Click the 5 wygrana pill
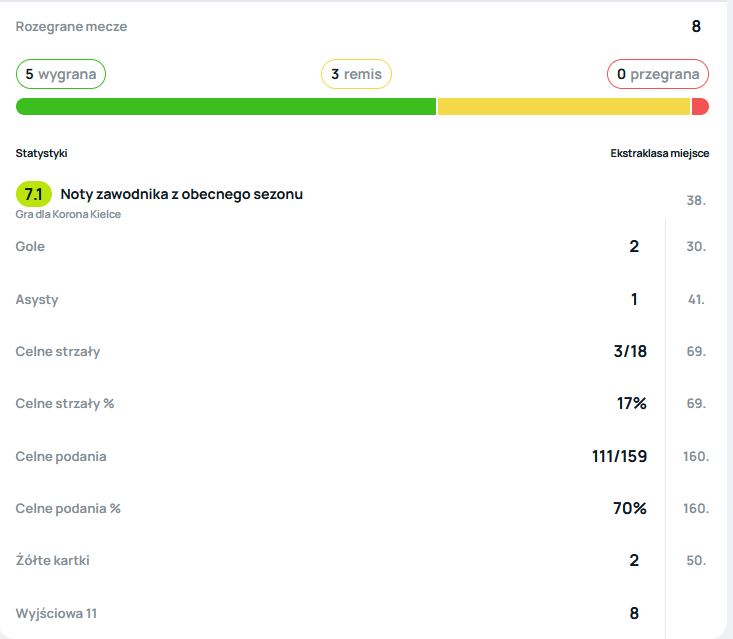The image size is (733, 639). (x=60, y=74)
